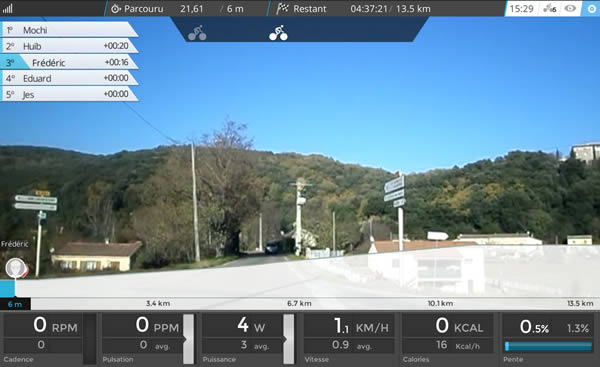The image size is (600, 367).
Task: Click the 10.1 km profile marker
Action: pos(440,303)
